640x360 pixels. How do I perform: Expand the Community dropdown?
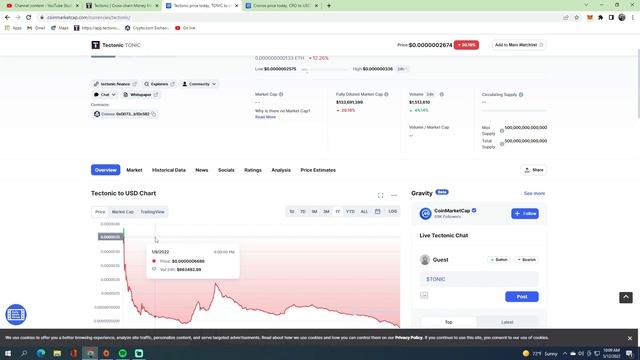click(199, 84)
